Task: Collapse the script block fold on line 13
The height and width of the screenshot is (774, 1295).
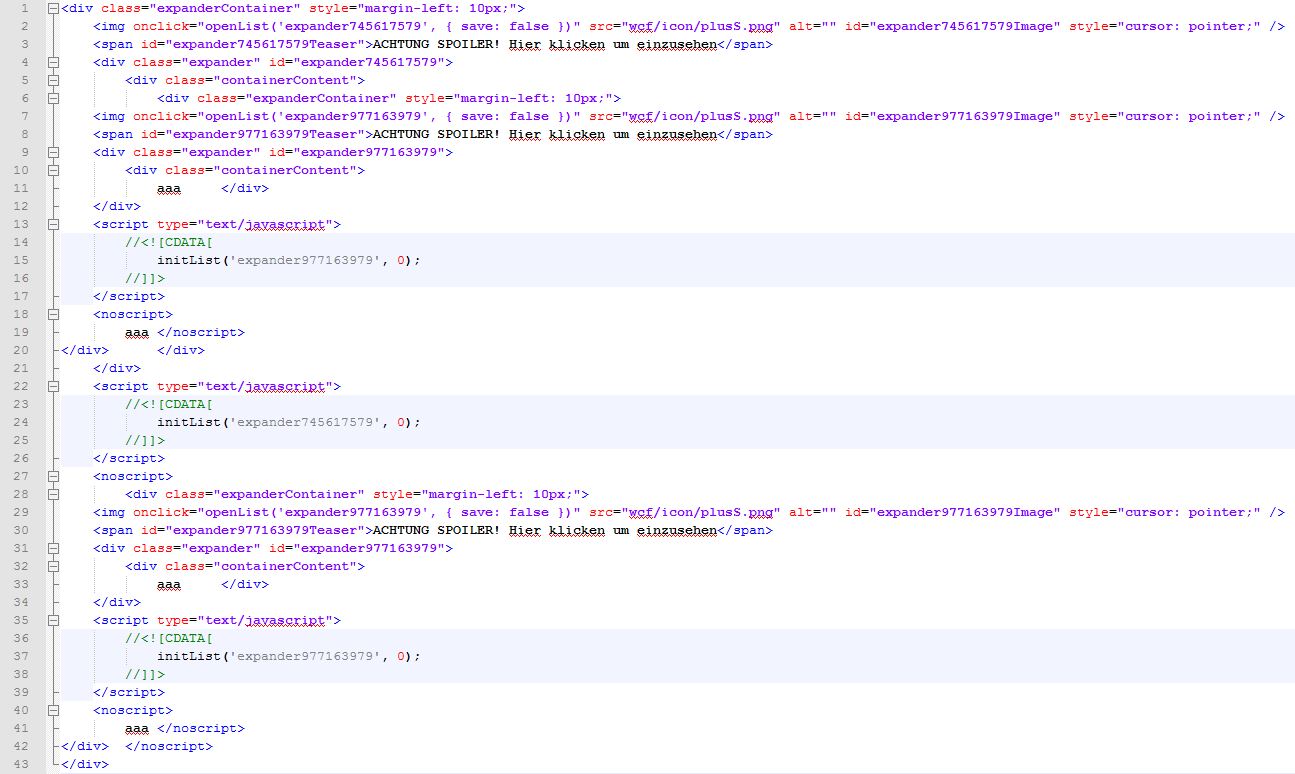Action: 52,224
